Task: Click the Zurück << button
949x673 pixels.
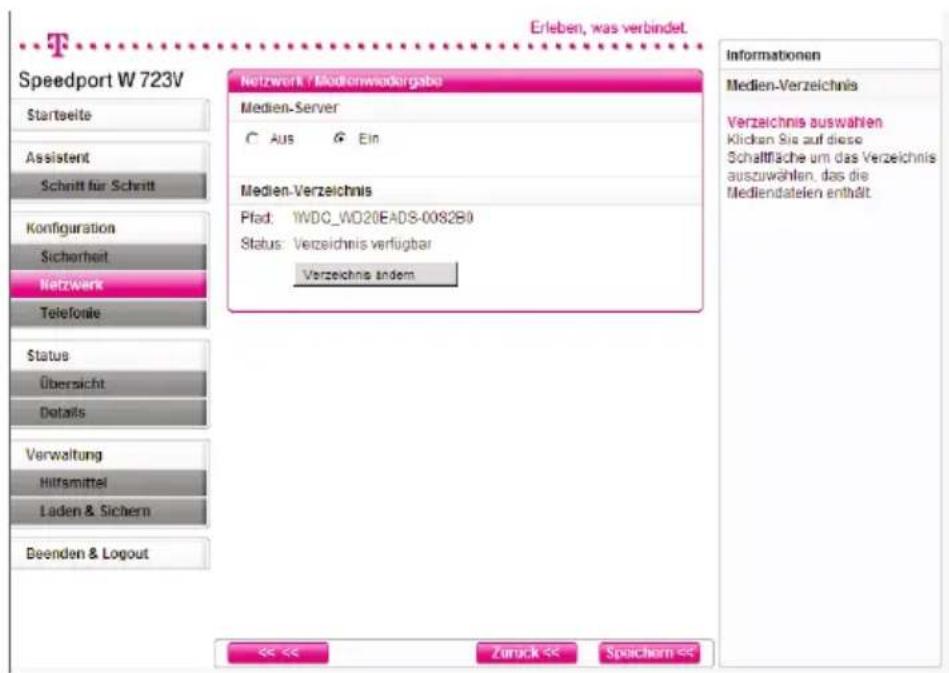Action: click(526, 653)
